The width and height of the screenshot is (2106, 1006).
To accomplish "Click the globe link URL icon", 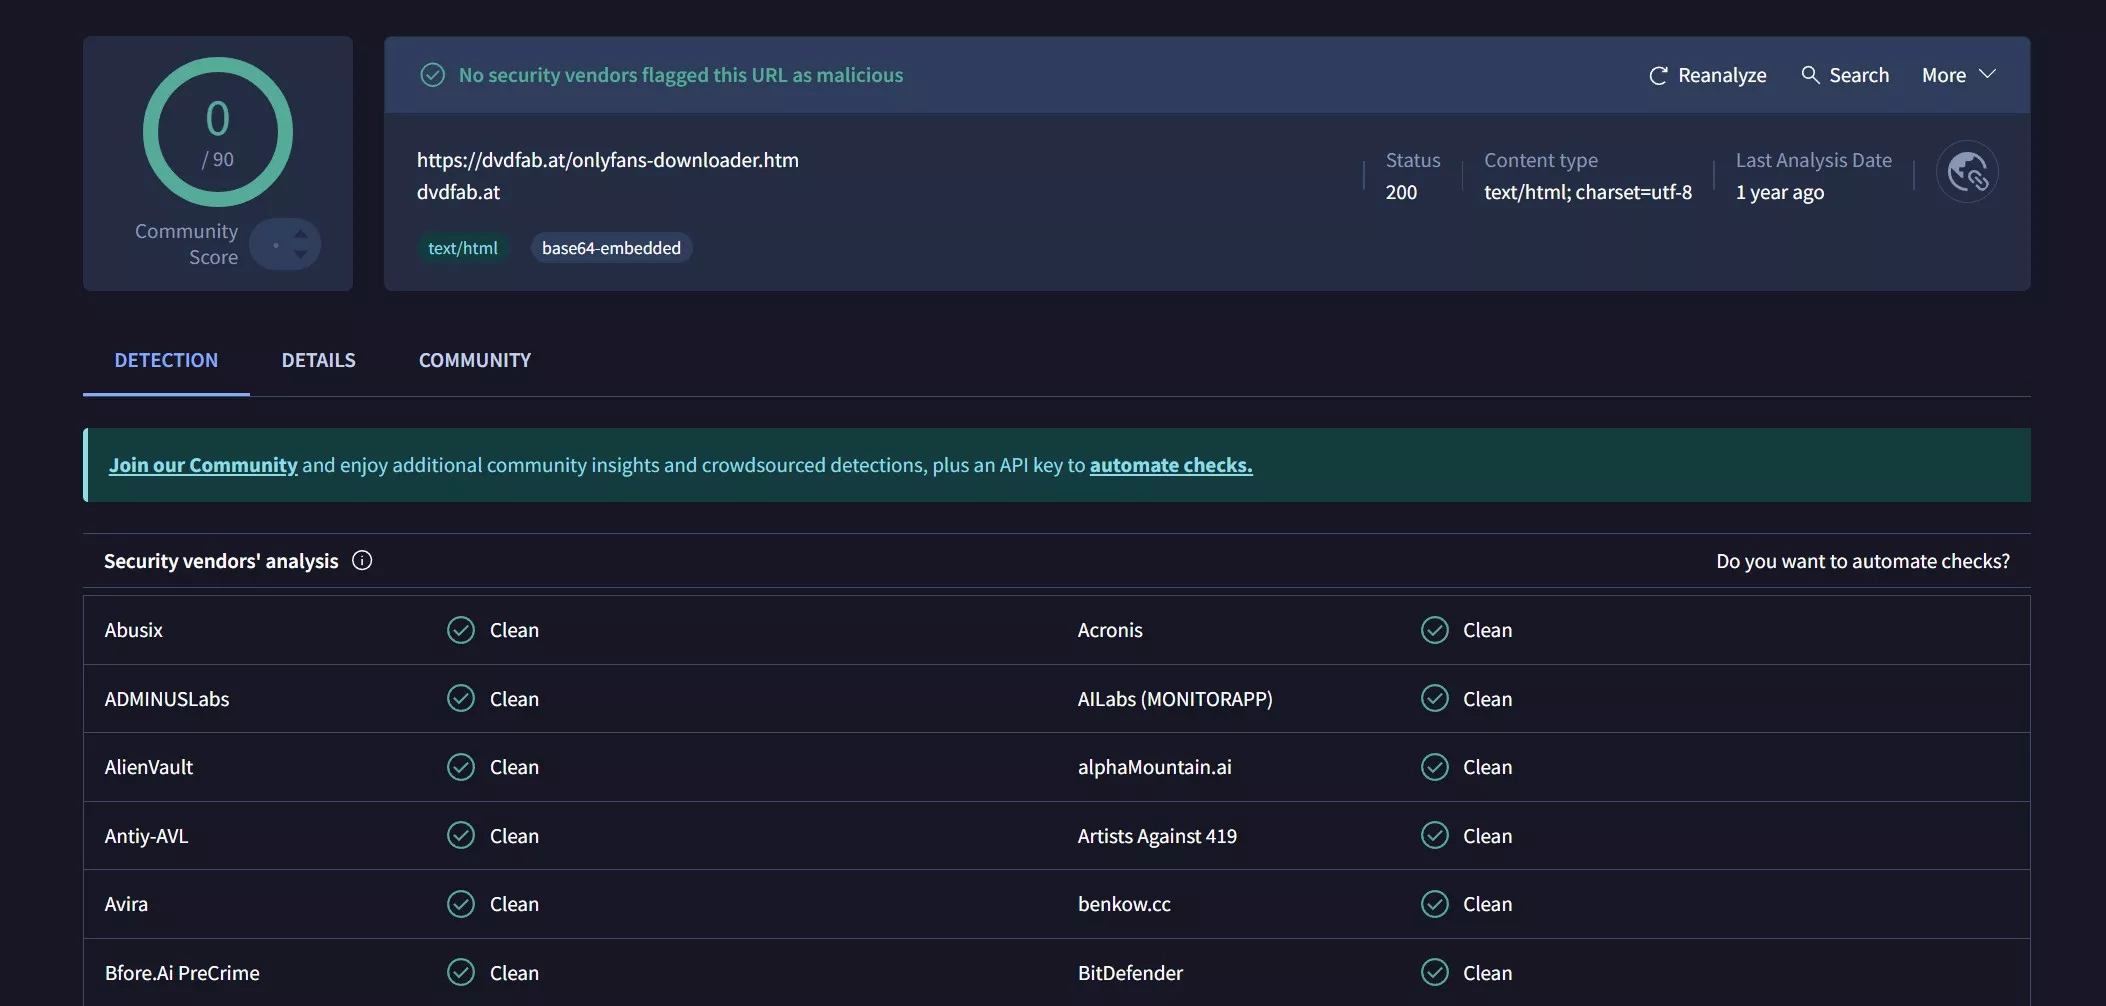I will pyautogui.click(x=1966, y=172).
